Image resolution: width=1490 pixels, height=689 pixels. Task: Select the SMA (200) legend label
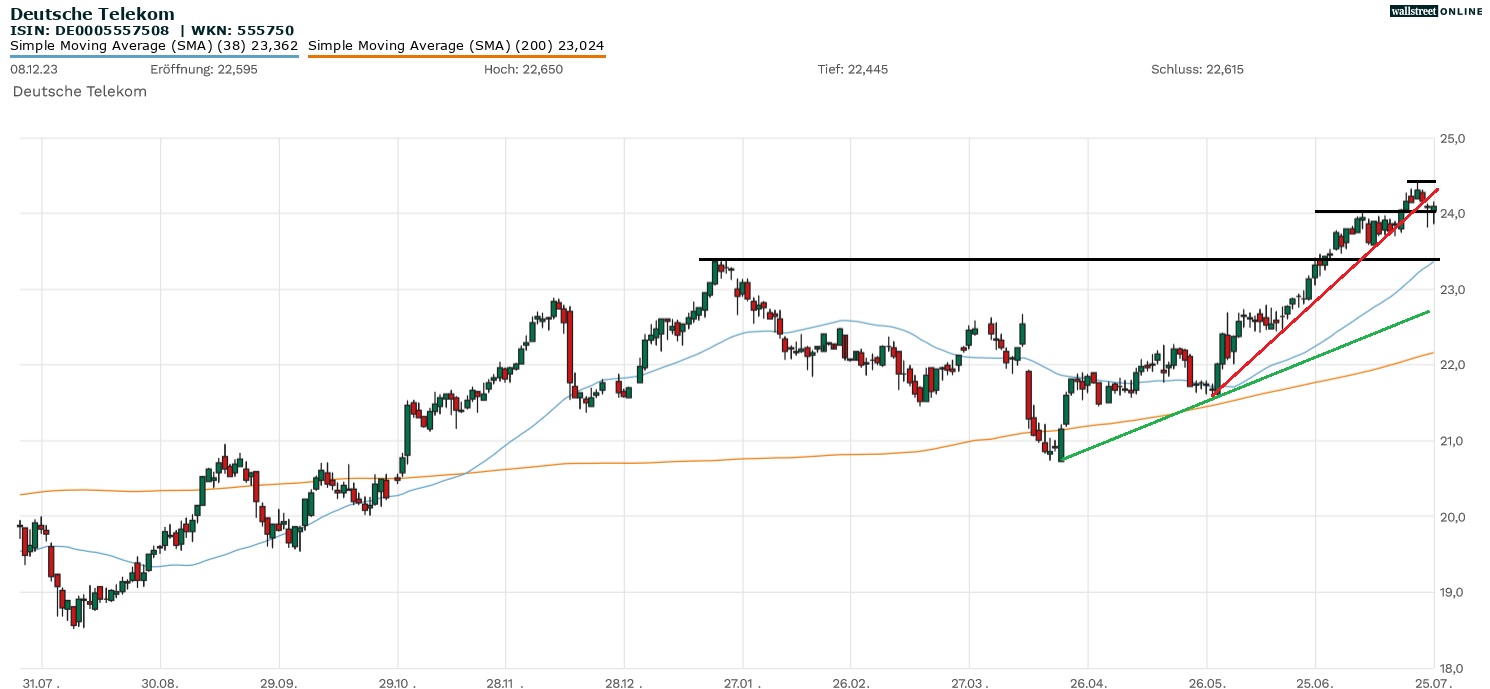coord(456,45)
